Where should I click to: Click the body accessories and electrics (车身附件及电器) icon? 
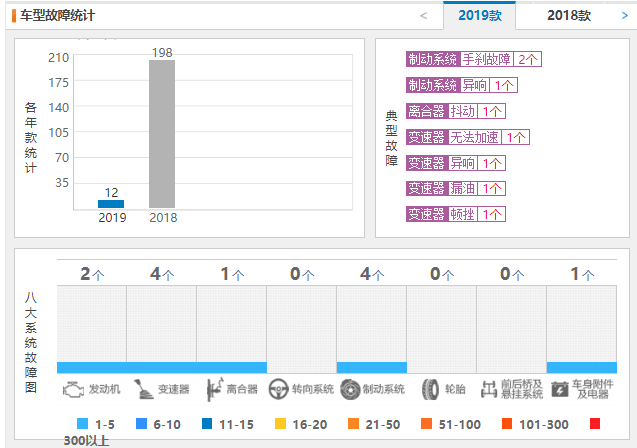tap(559, 389)
